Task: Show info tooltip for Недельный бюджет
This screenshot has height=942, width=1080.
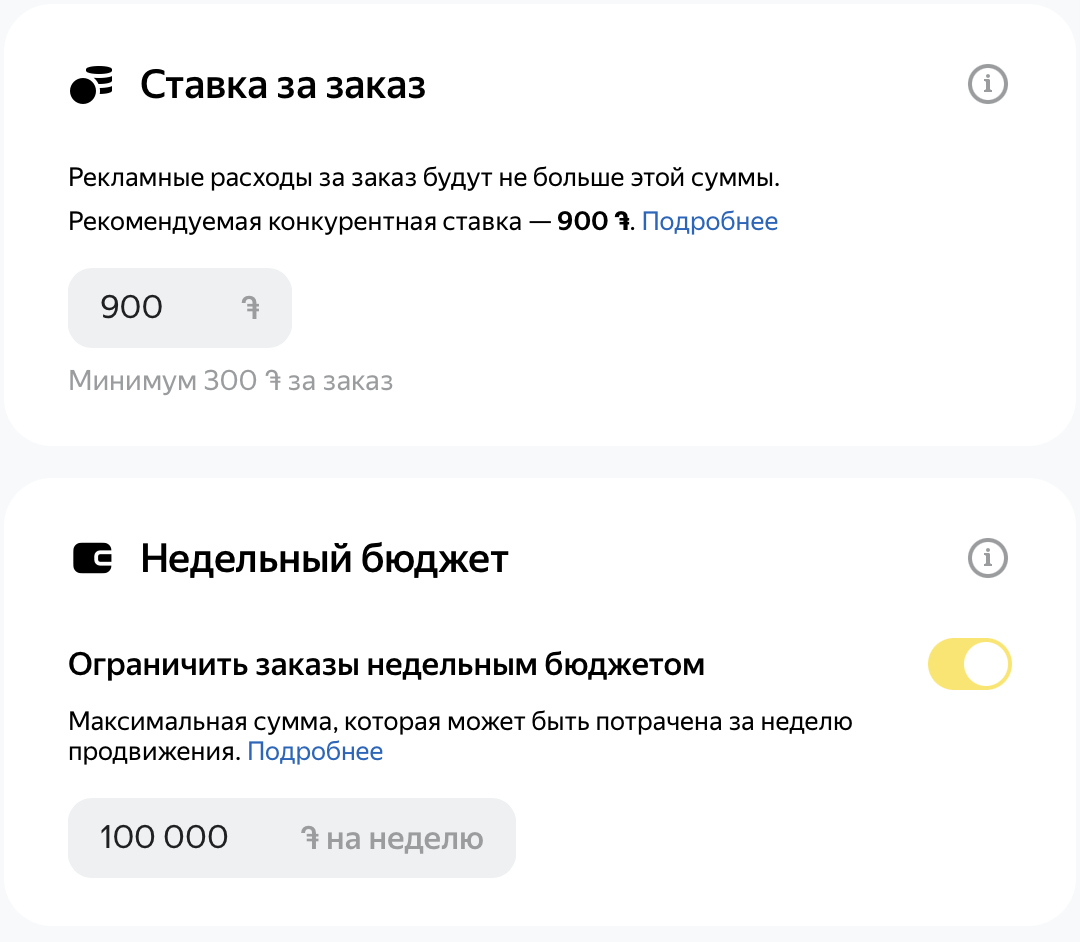Action: pos(988,557)
